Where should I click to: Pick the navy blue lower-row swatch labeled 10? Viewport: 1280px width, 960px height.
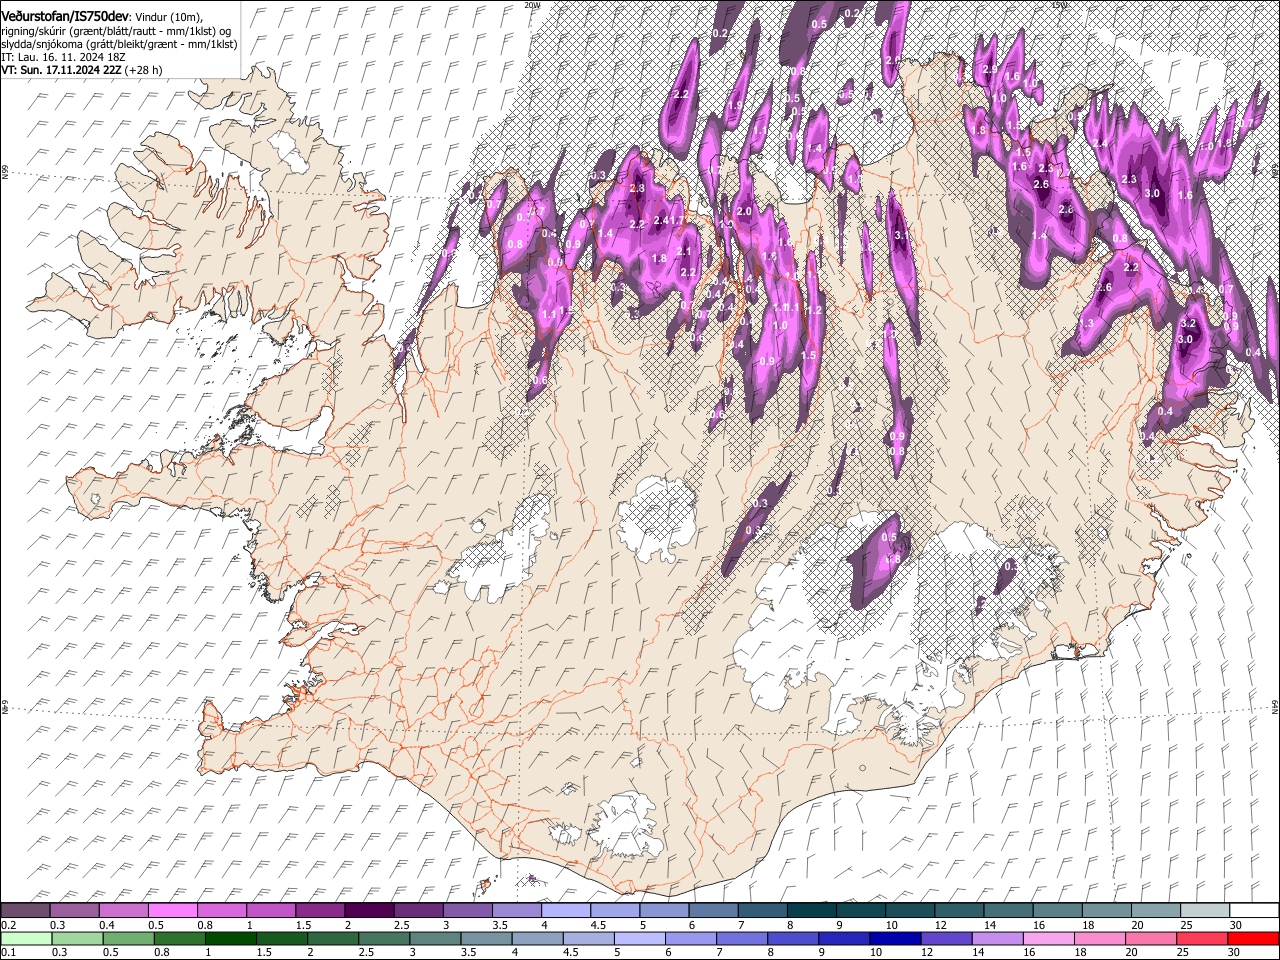click(894, 938)
